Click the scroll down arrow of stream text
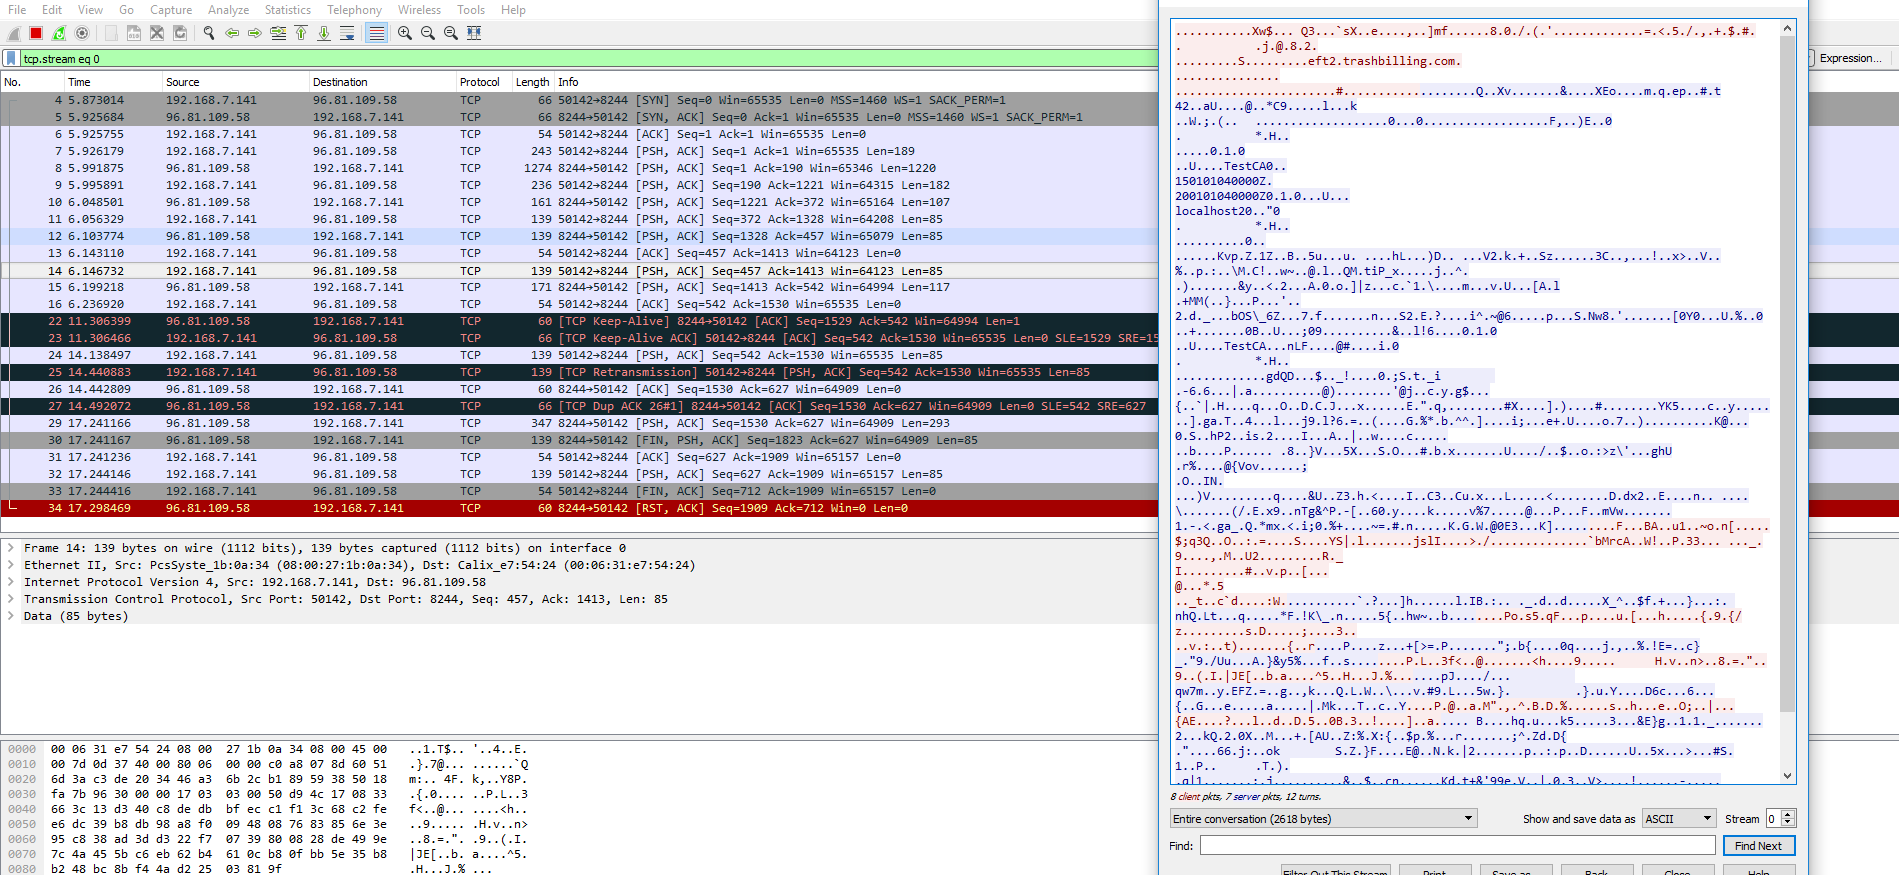 click(x=1788, y=776)
